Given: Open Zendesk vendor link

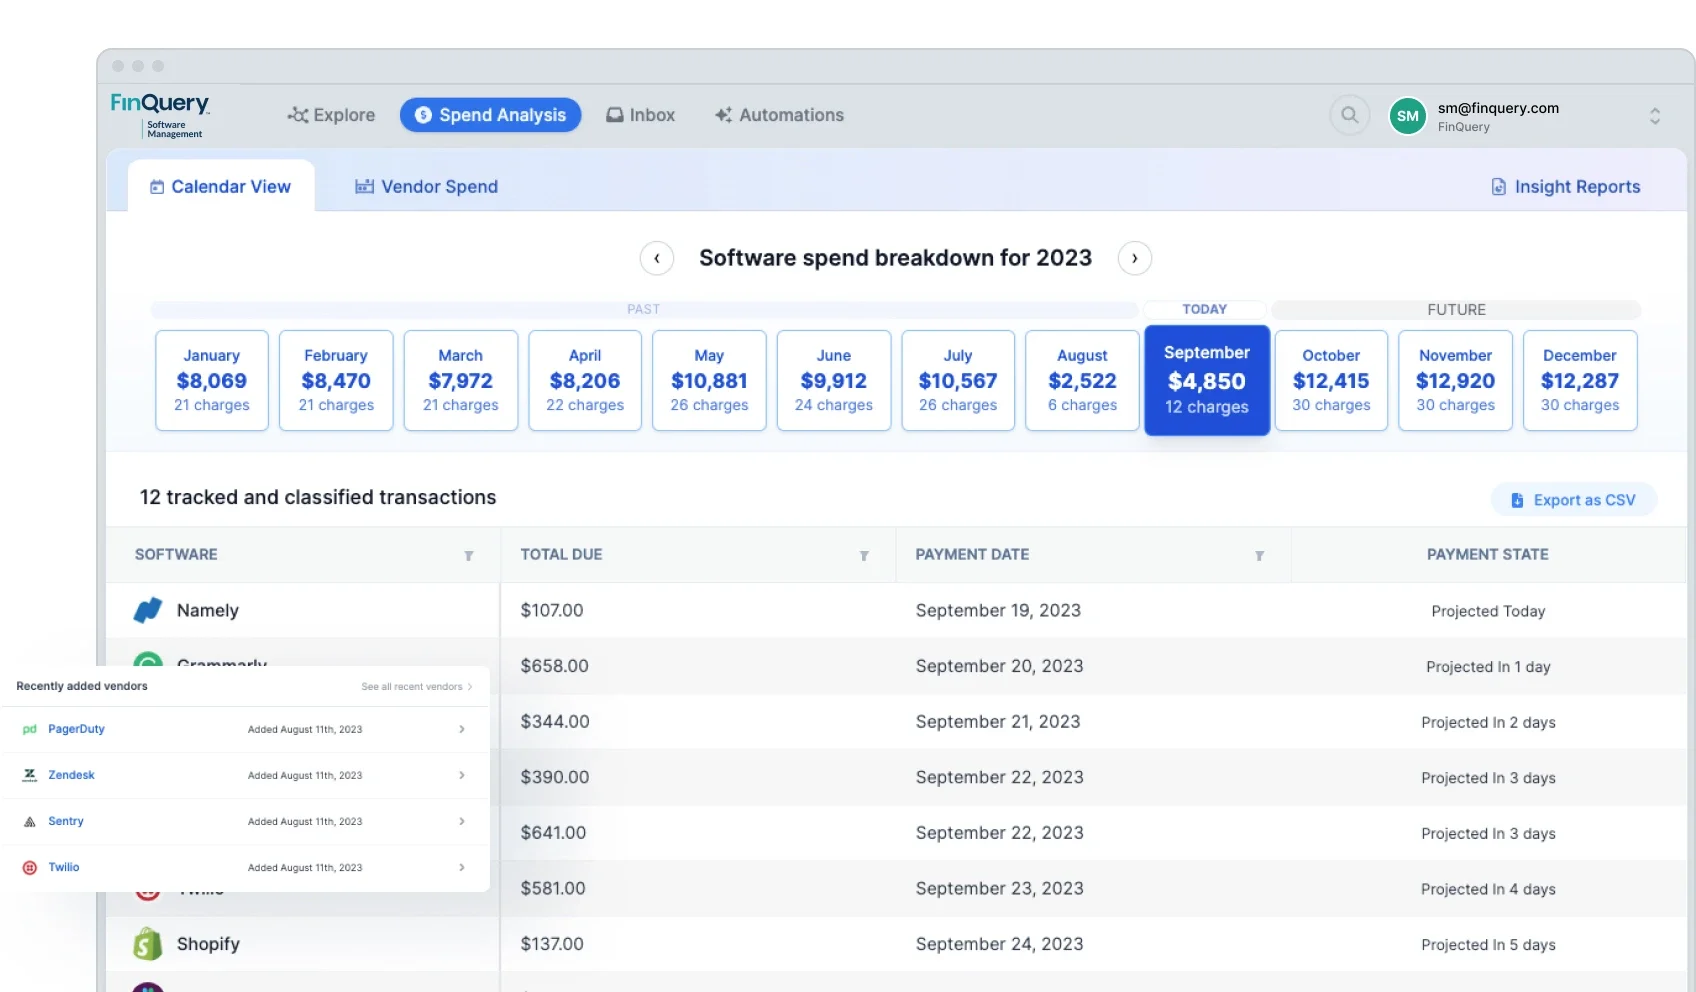Looking at the screenshot, I should tap(71, 775).
